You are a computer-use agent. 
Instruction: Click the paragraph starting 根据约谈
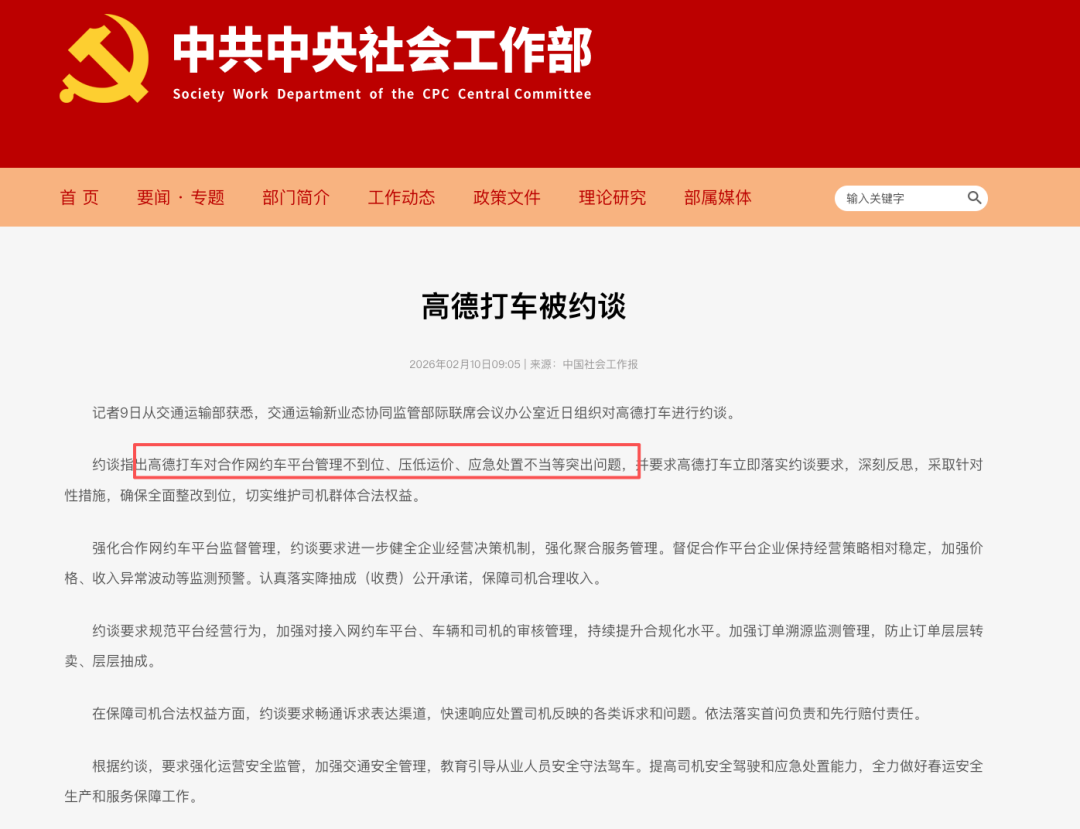coord(523,781)
